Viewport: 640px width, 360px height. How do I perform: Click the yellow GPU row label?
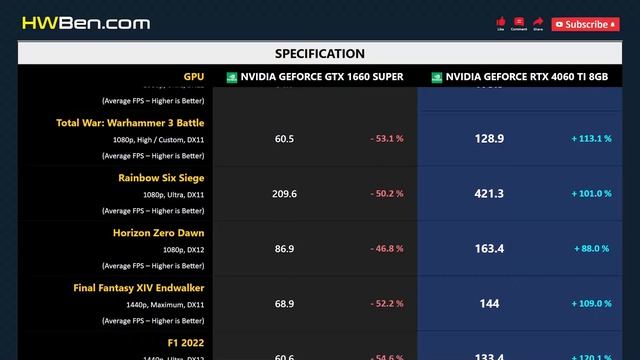point(193,77)
